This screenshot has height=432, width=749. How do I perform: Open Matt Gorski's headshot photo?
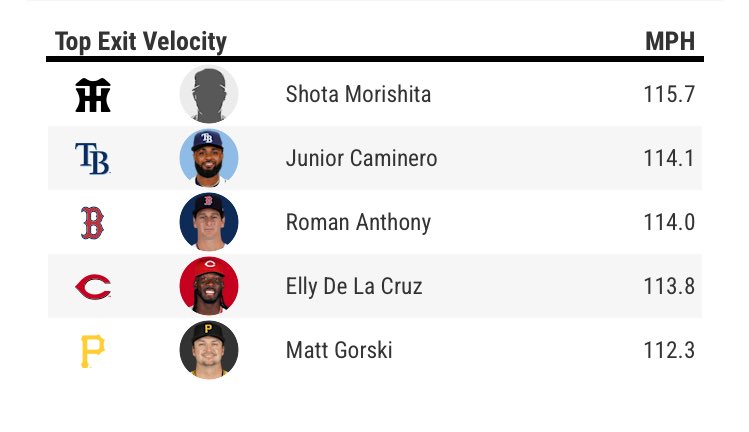[x=209, y=350]
